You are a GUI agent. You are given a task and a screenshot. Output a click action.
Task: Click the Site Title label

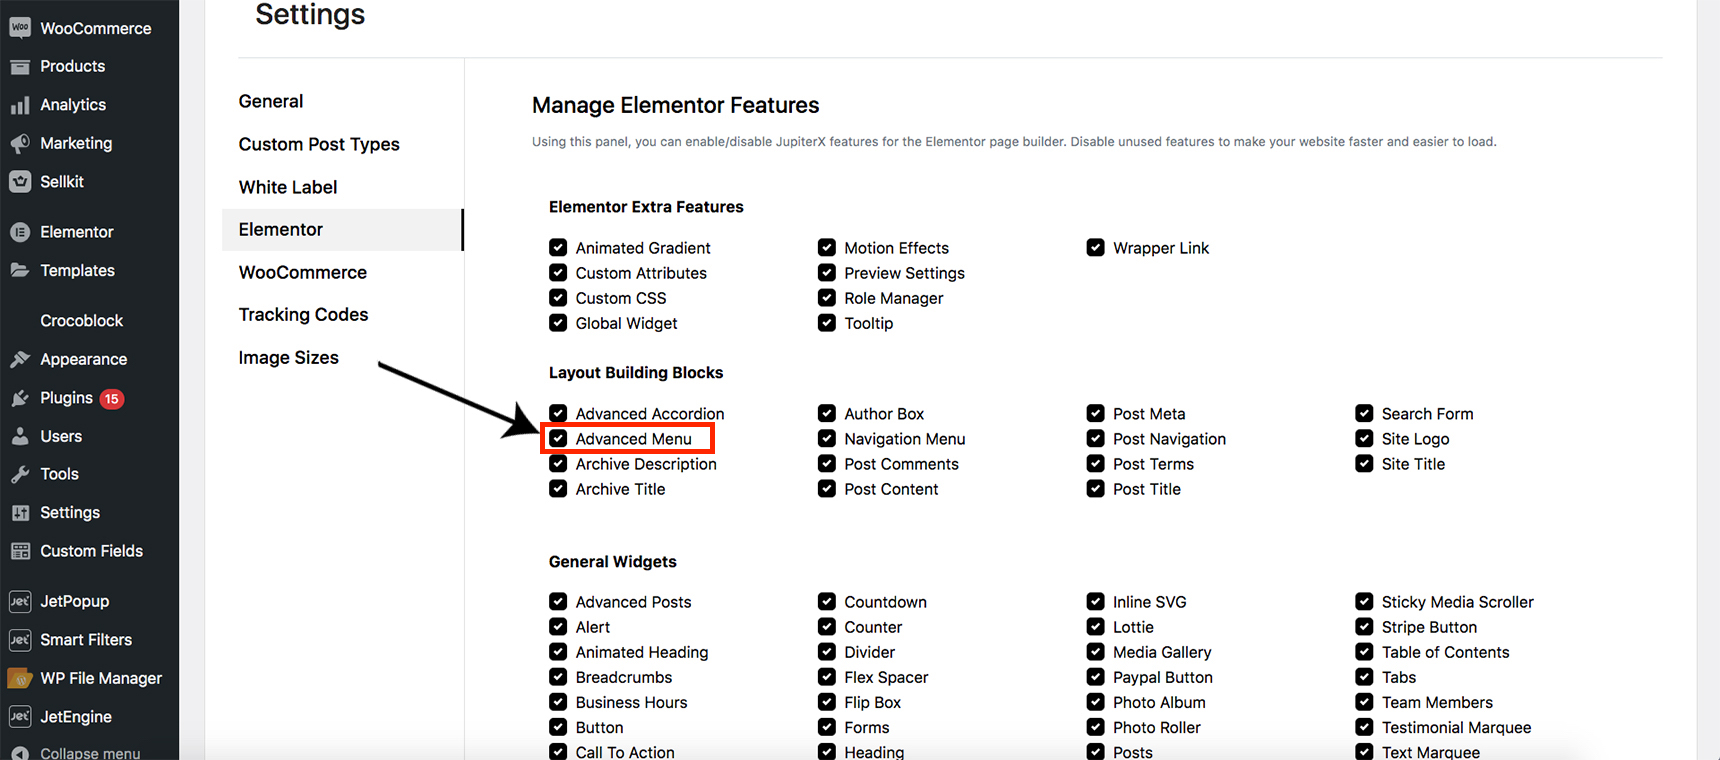1413,464
